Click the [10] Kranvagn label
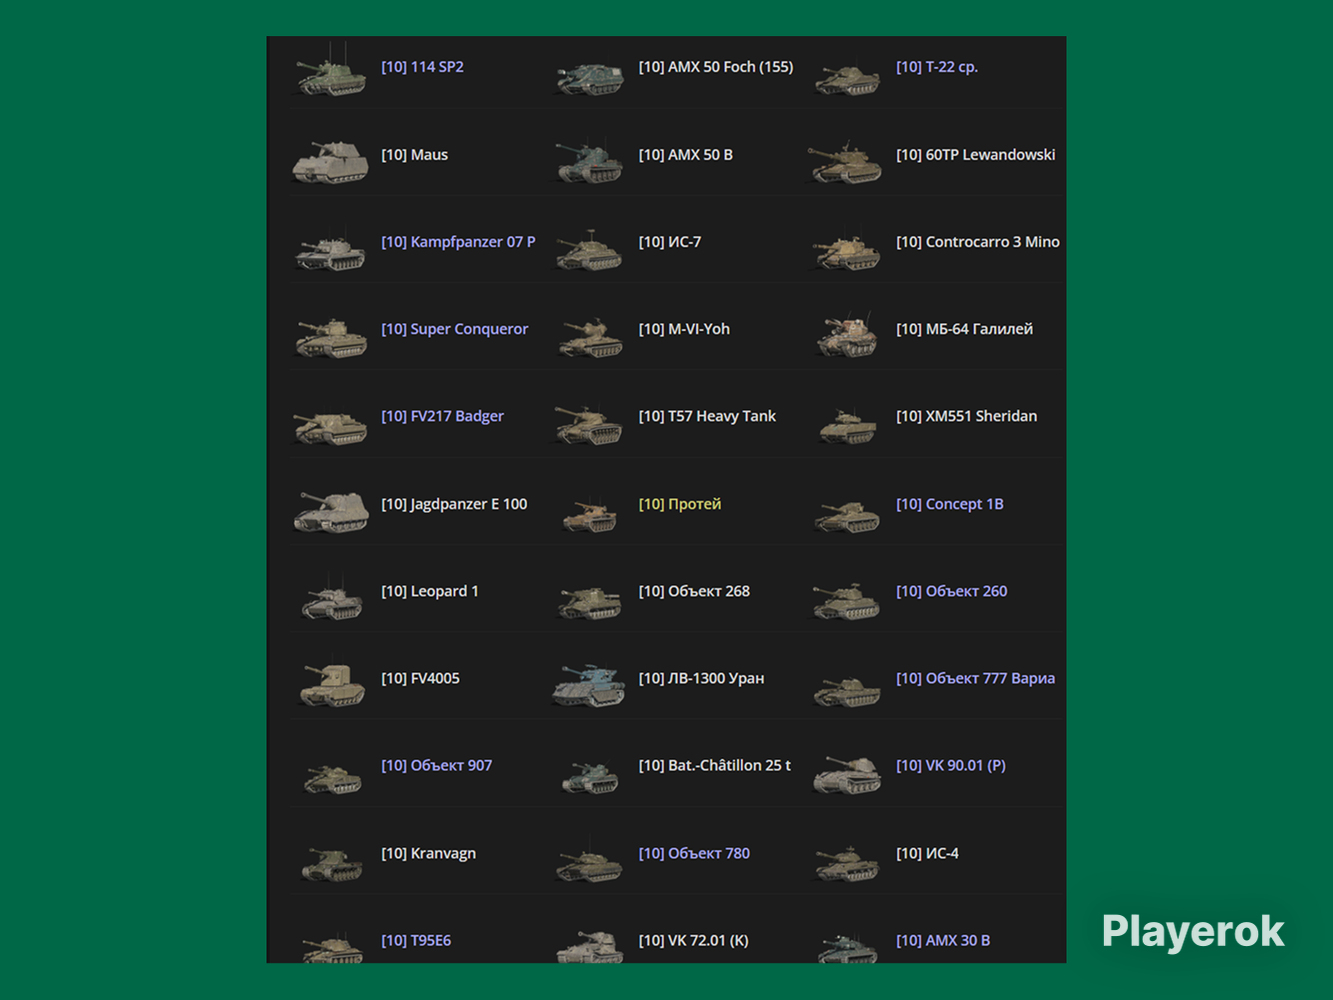 (x=428, y=853)
